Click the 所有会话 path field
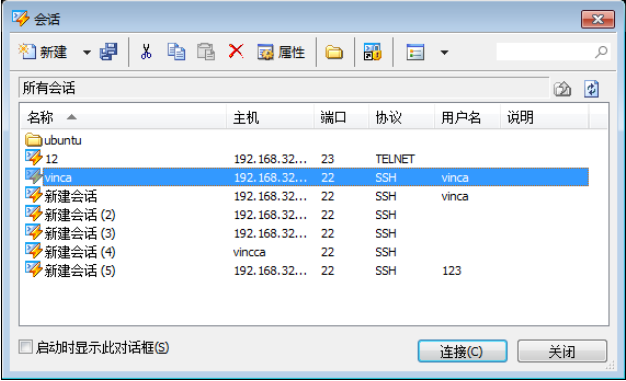Viewport: 626px width, 381px height. (283, 88)
